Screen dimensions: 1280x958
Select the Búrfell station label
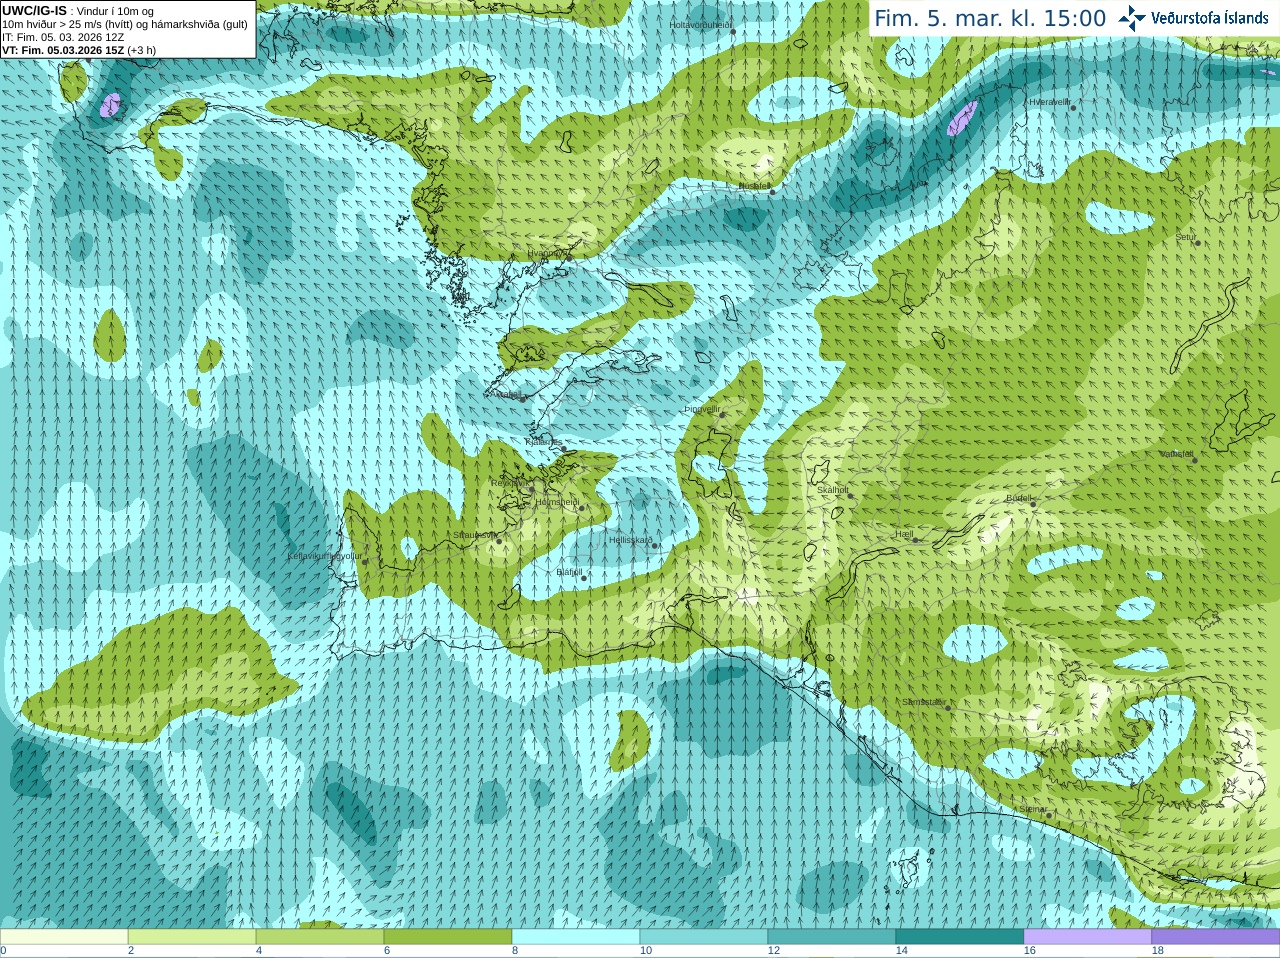point(1018,498)
